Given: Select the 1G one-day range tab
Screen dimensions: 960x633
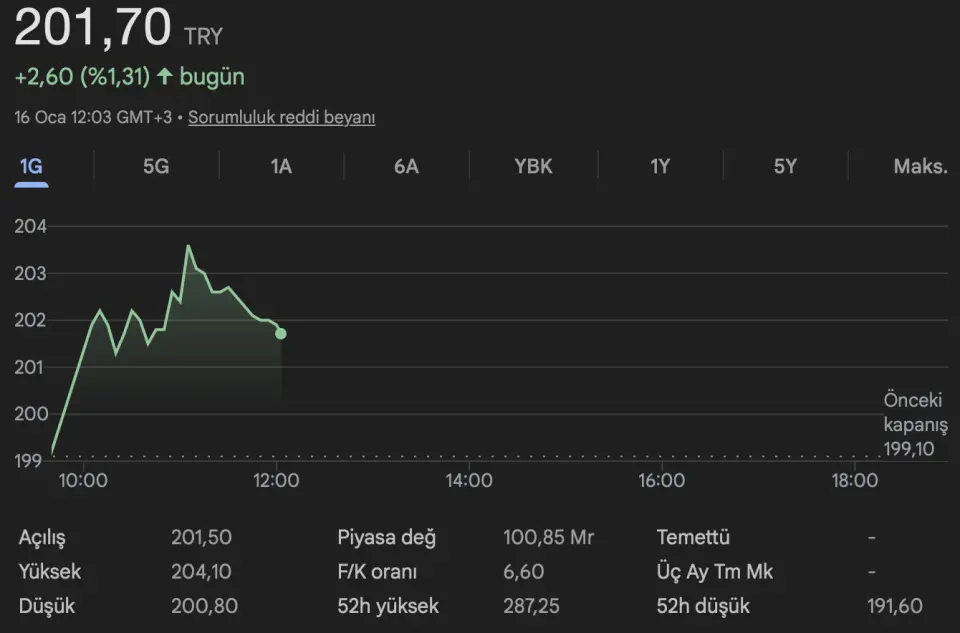Looking at the screenshot, I should click(x=31, y=166).
